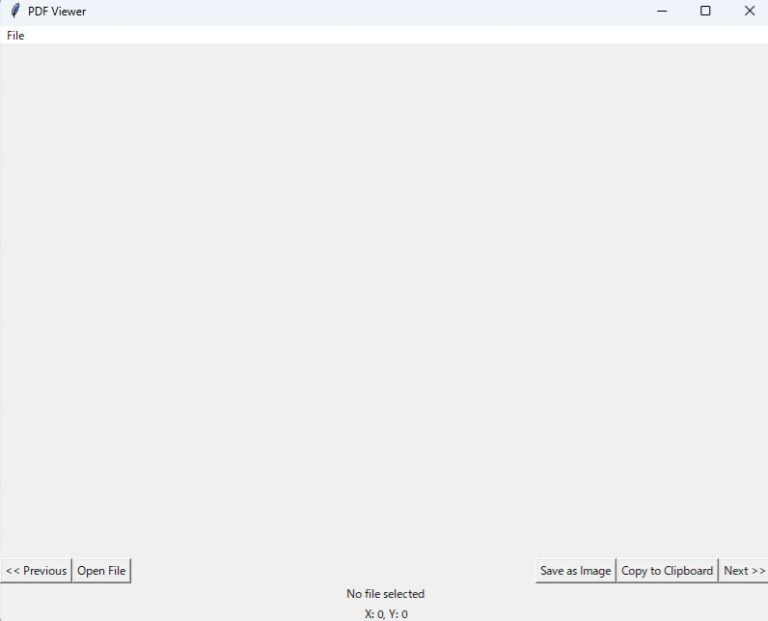
Task: Go to the previous page with << Previous
Action: tap(36, 571)
